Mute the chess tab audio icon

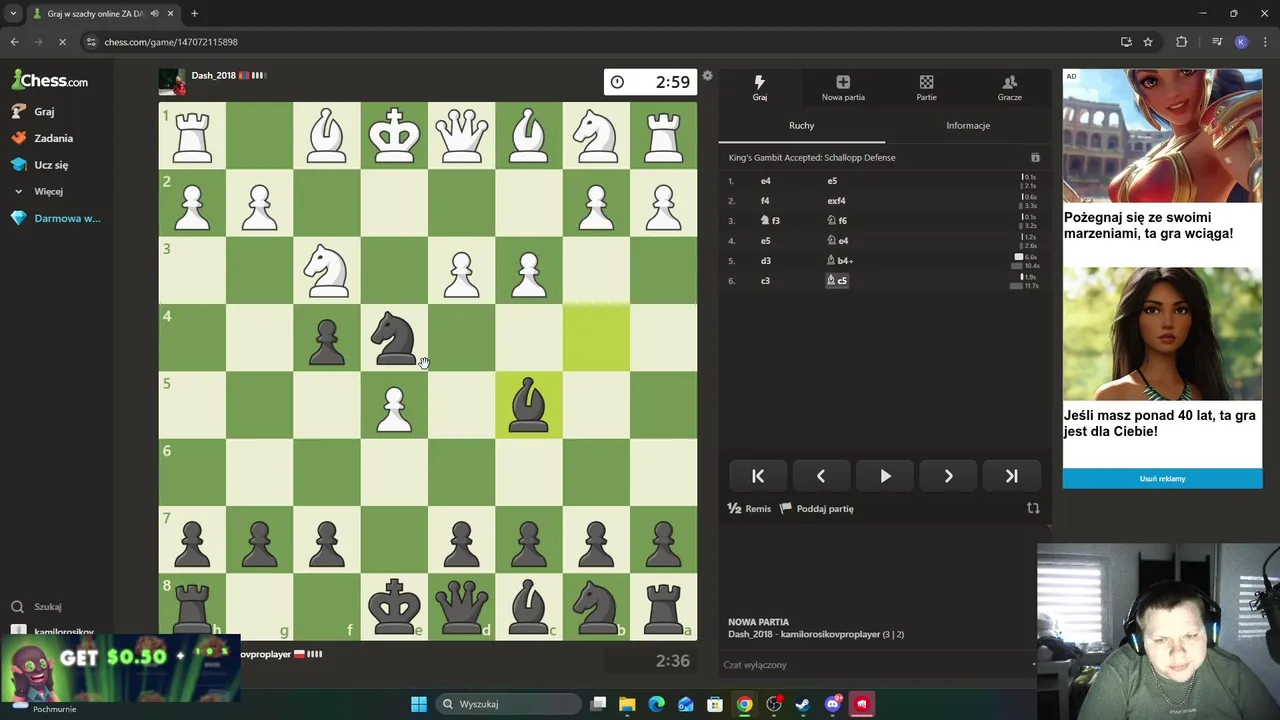tap(154, 14)
